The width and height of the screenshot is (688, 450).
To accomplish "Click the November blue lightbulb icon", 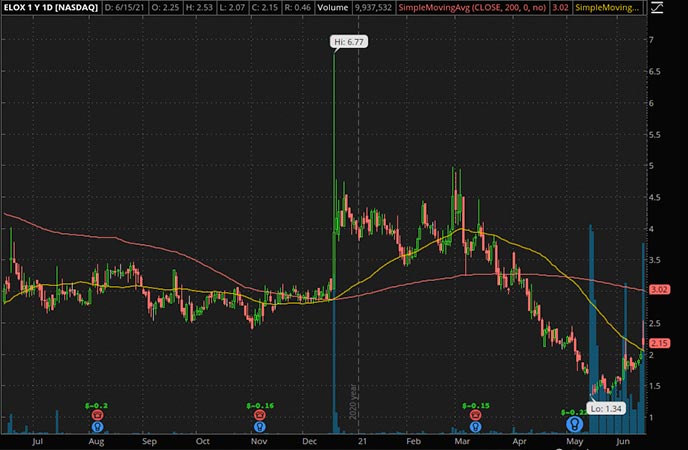I will [x=259, y=426].
